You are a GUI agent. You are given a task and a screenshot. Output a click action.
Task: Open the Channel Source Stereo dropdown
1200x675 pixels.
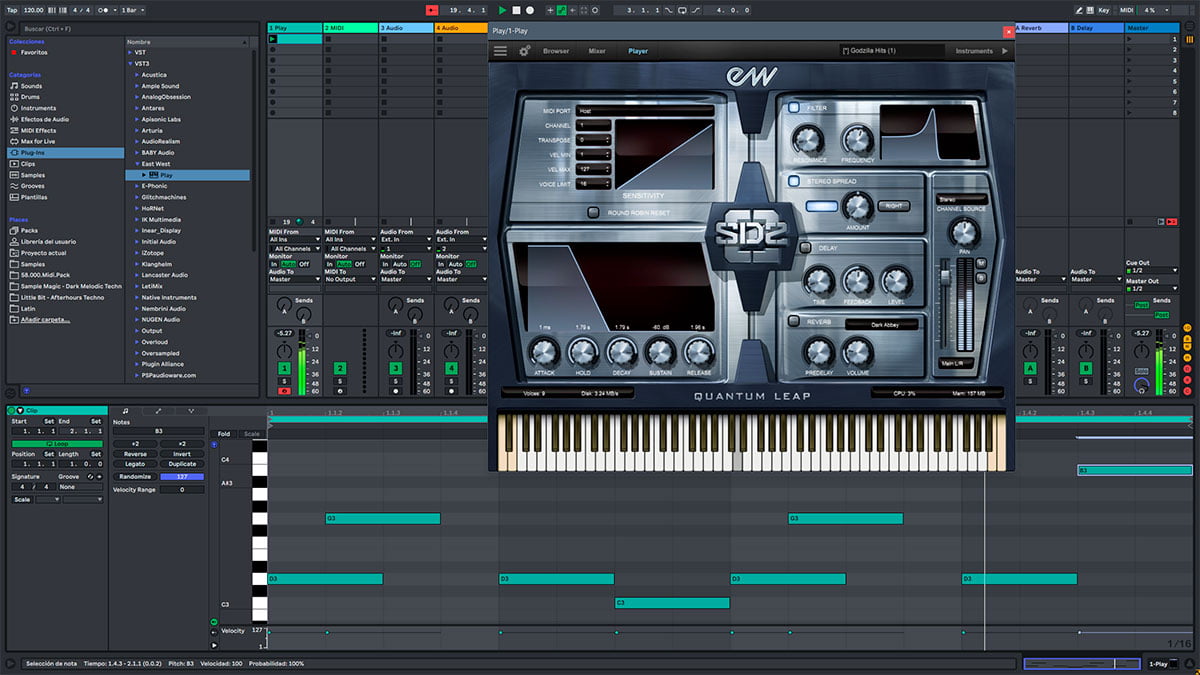coord(960,199)
